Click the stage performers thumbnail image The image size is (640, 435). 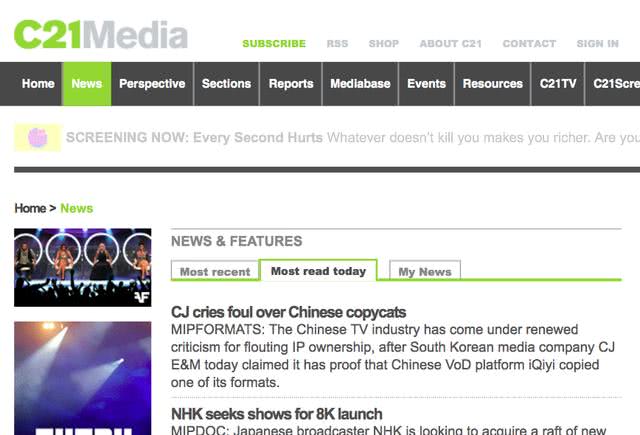tap(82, 267)
